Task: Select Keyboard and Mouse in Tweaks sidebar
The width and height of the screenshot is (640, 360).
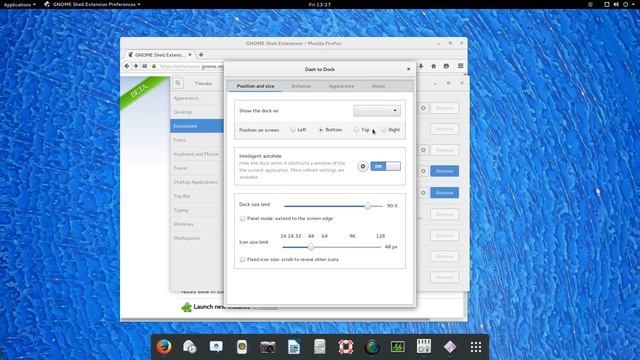Action: [197, 154]
